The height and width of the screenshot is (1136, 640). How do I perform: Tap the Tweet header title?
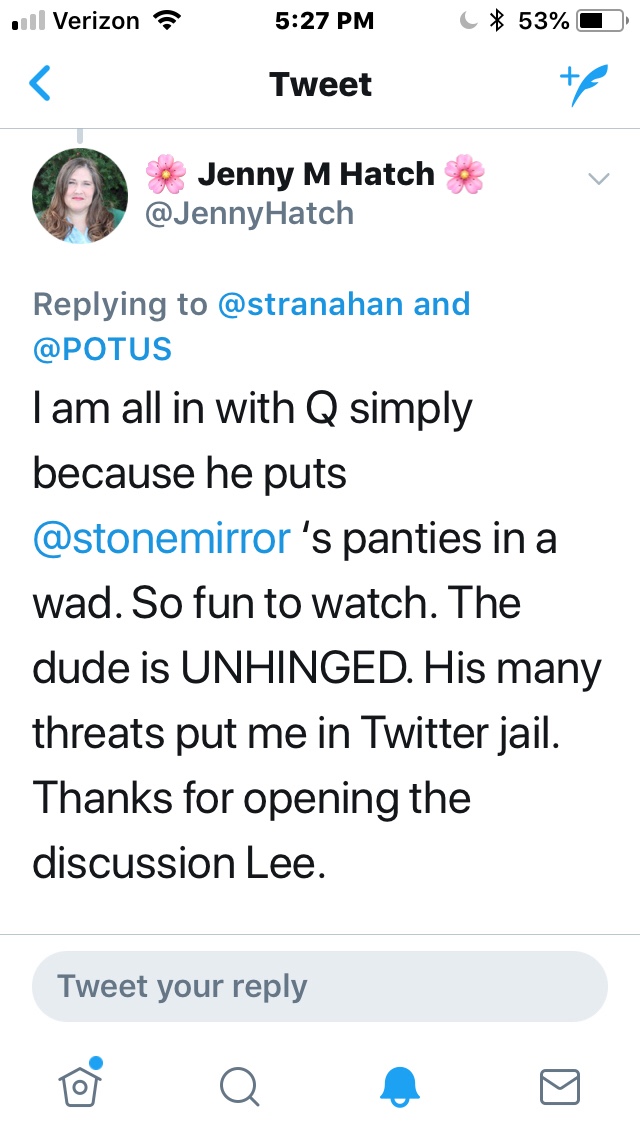[x=320, y=85]
